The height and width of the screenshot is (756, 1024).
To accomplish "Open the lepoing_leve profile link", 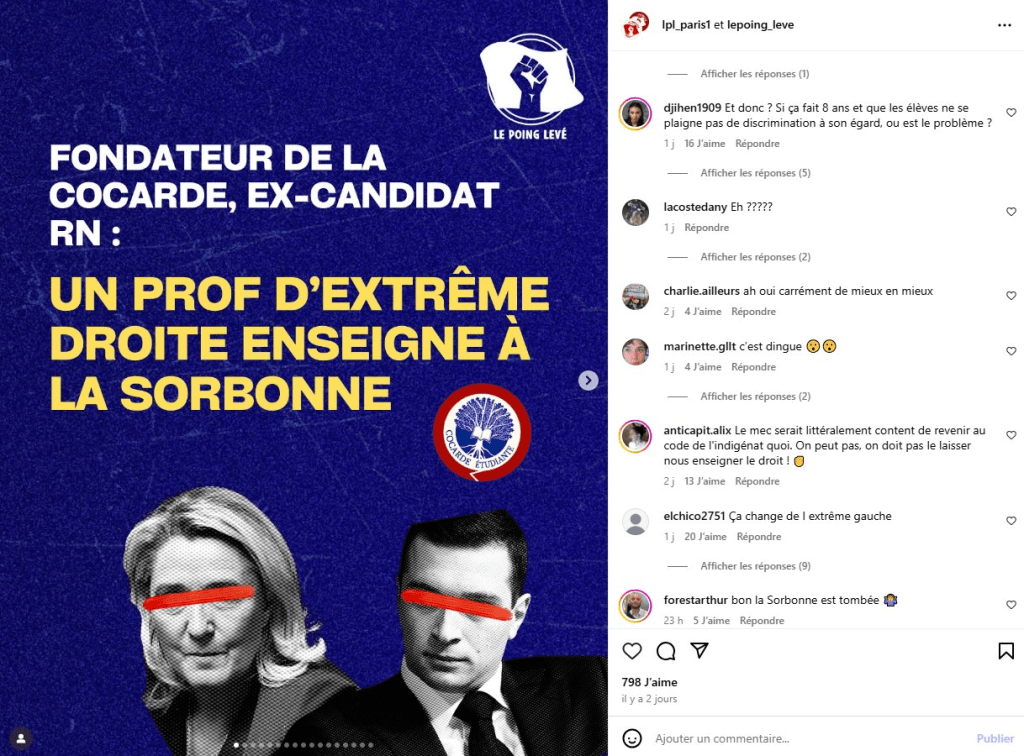I will coord(760,25).
